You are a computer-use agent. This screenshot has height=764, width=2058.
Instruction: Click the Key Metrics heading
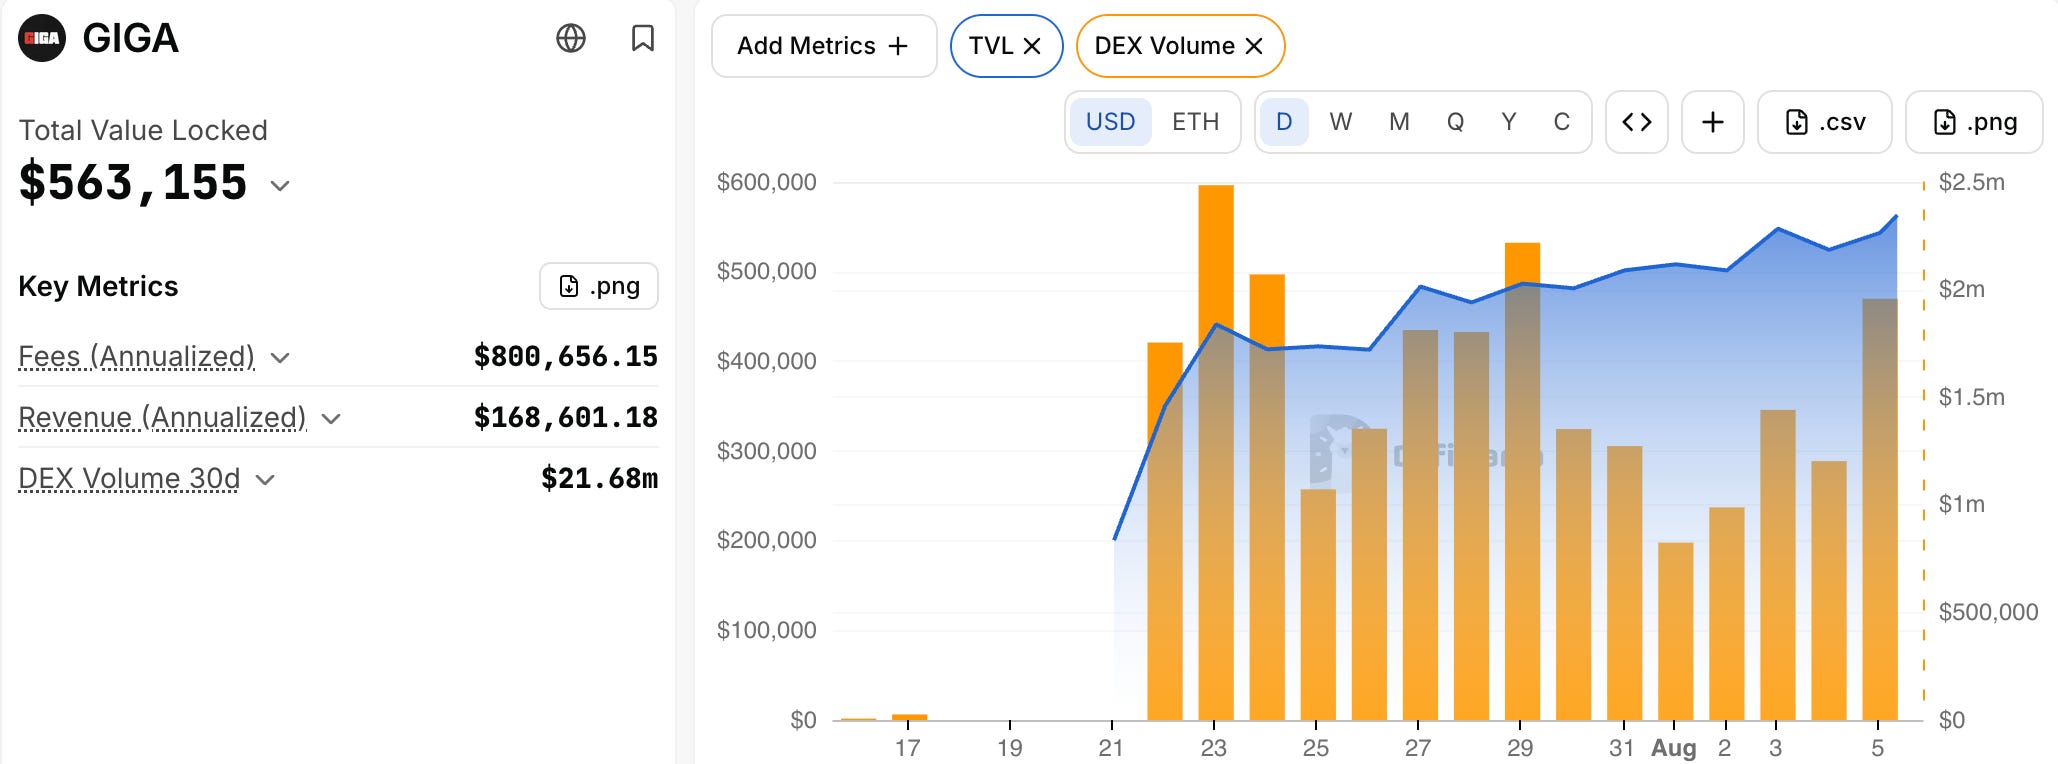tap(98, 286)
